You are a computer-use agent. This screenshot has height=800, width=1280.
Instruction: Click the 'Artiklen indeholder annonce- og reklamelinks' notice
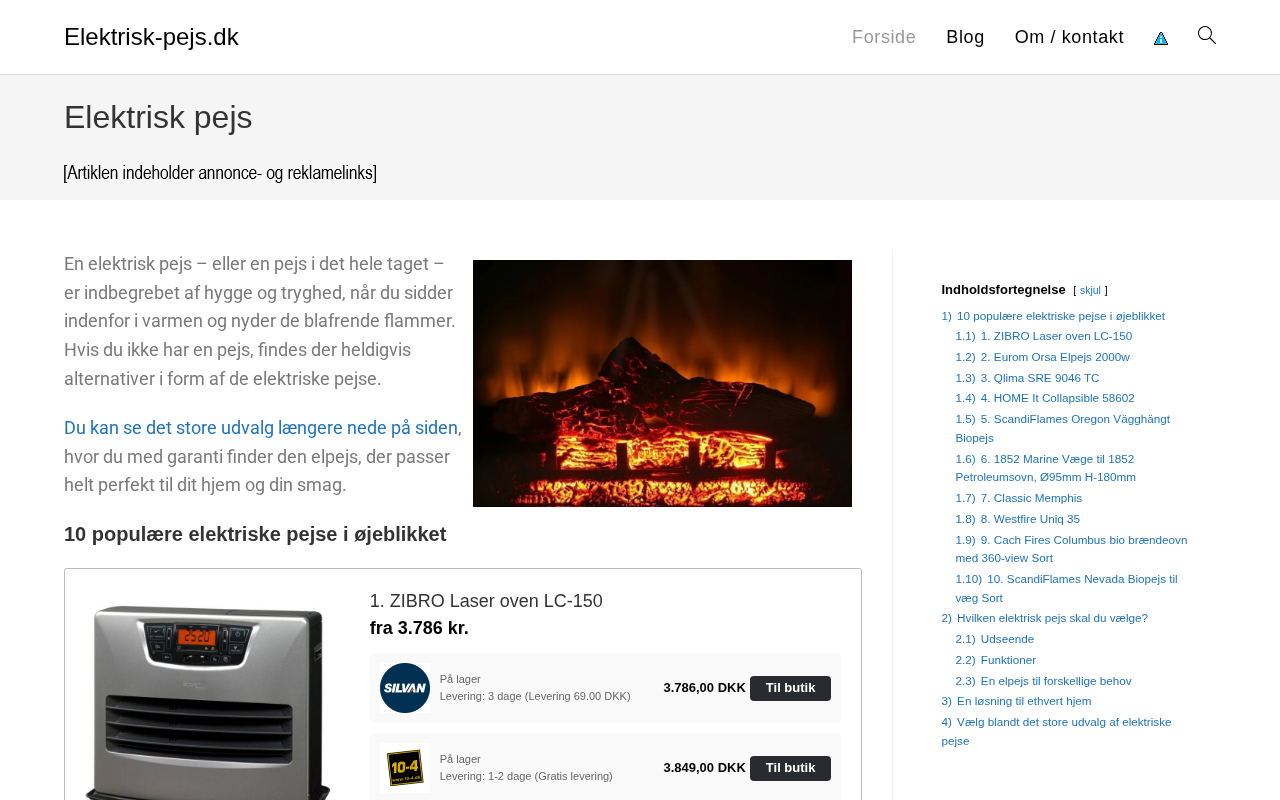coord(220,173)
